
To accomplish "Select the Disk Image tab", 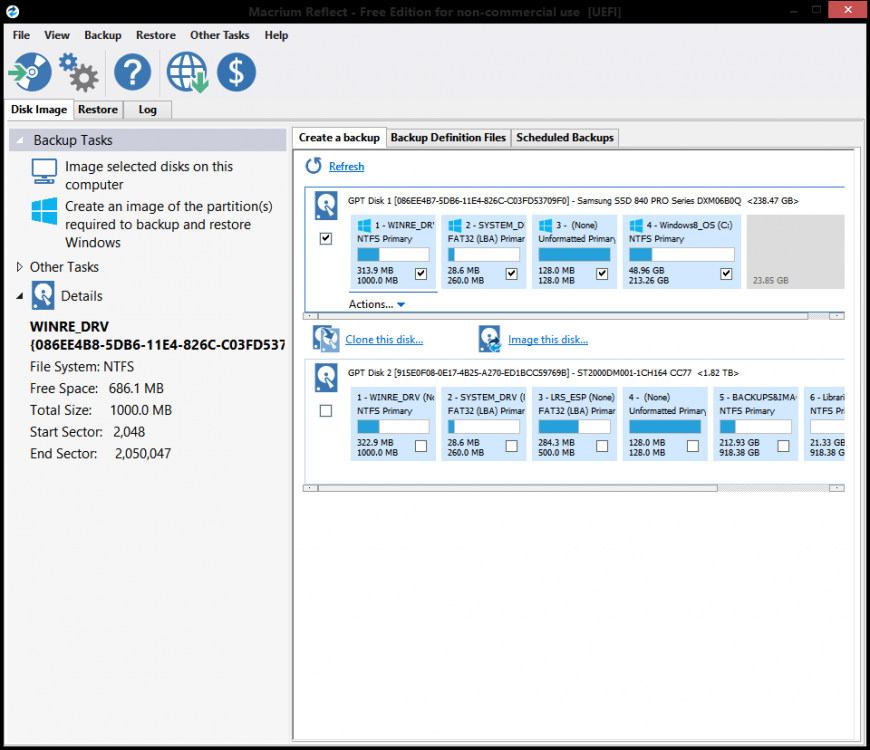I will (39, 109).
